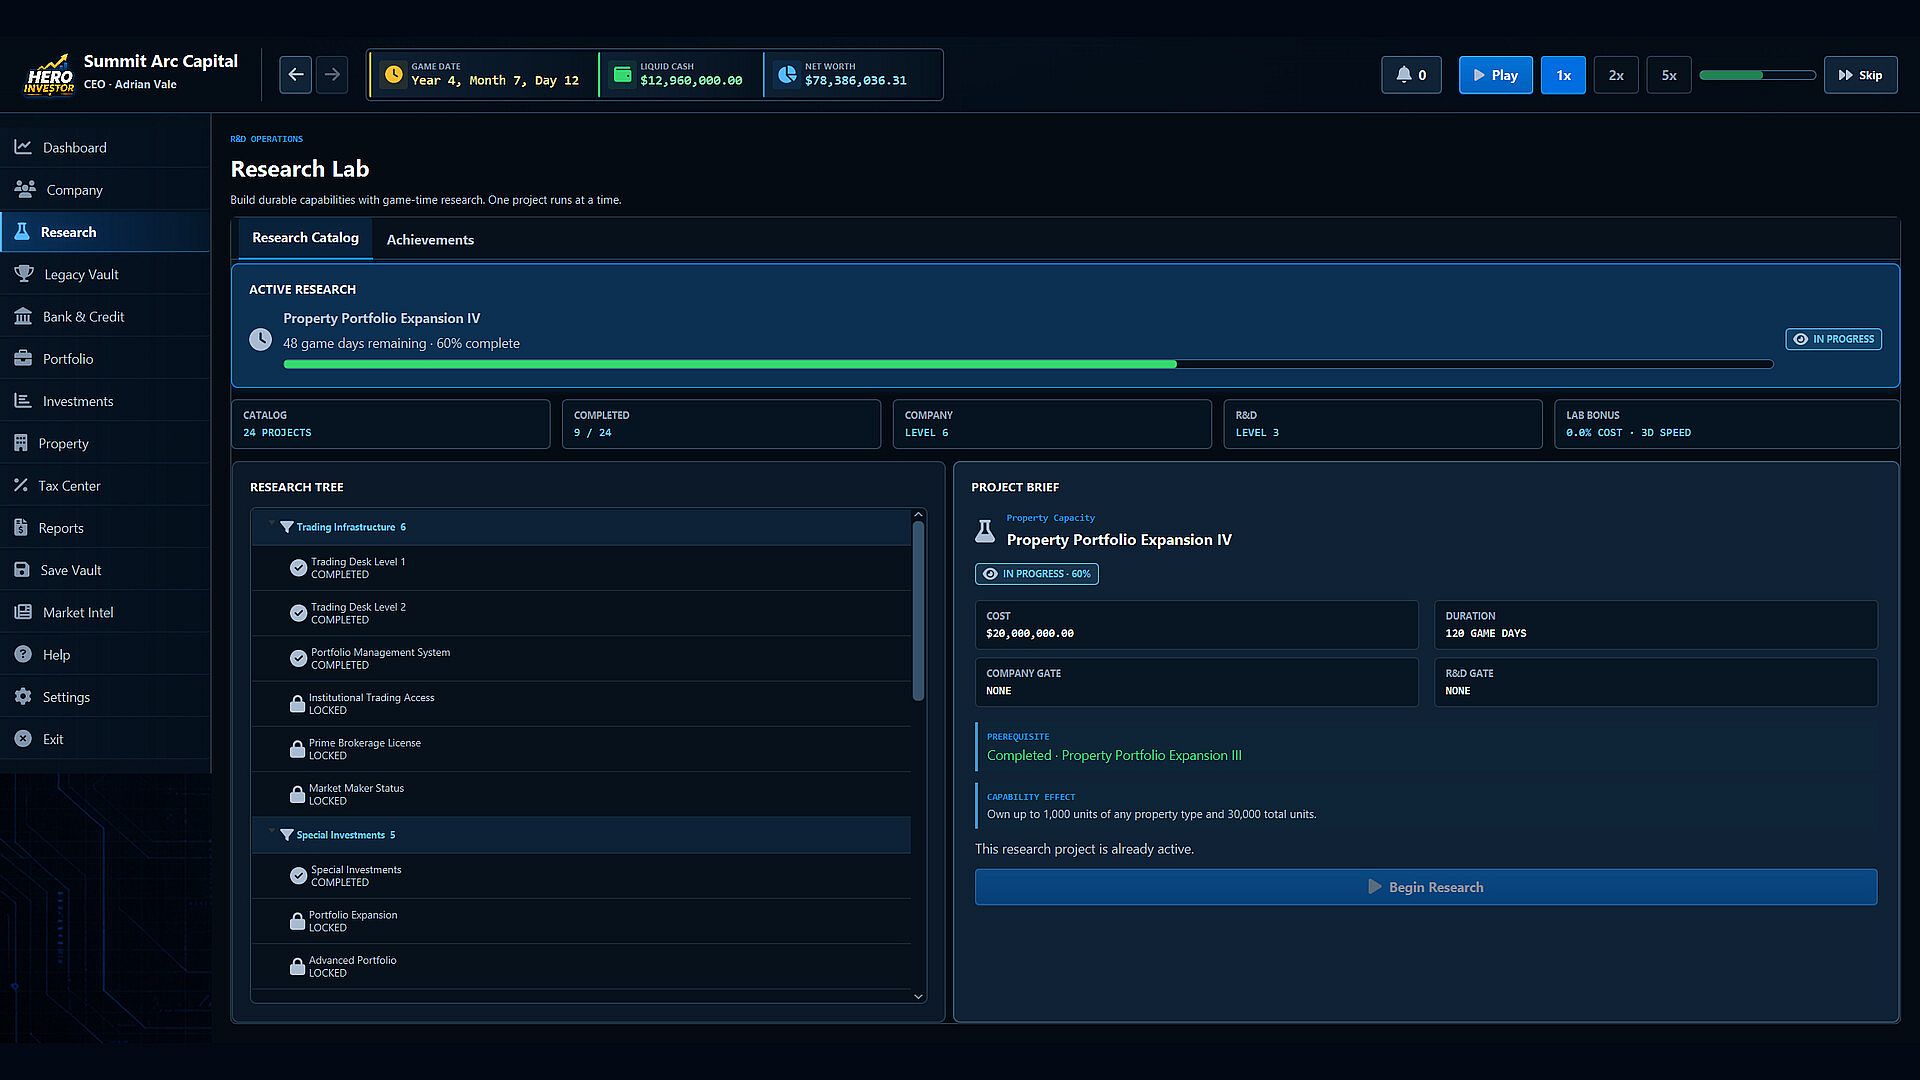Click the Property building icon
The height and width of the screenshot is (1080, 1920).
pos(21,443)
